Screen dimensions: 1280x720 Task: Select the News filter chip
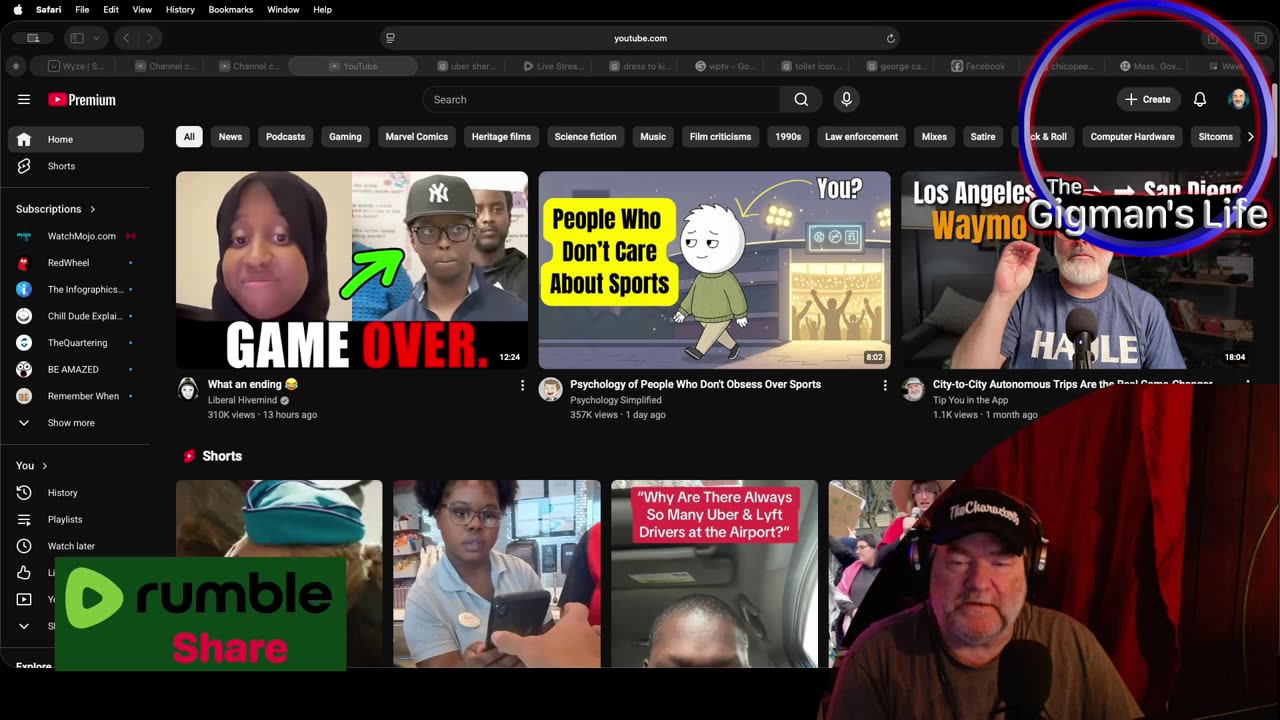(x=230, y=137)
